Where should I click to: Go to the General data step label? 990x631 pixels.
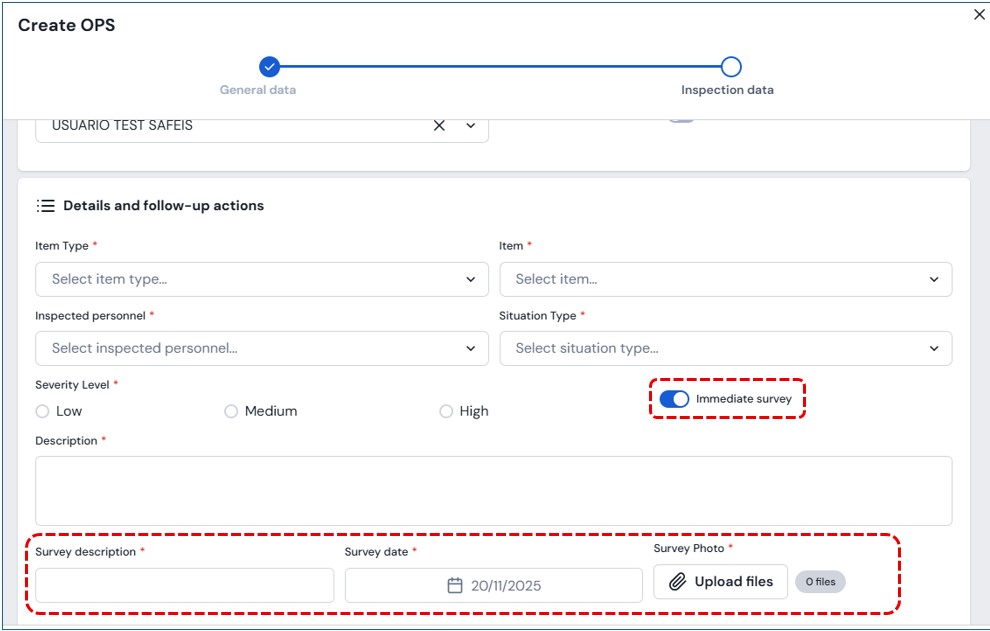click(258, 90)
